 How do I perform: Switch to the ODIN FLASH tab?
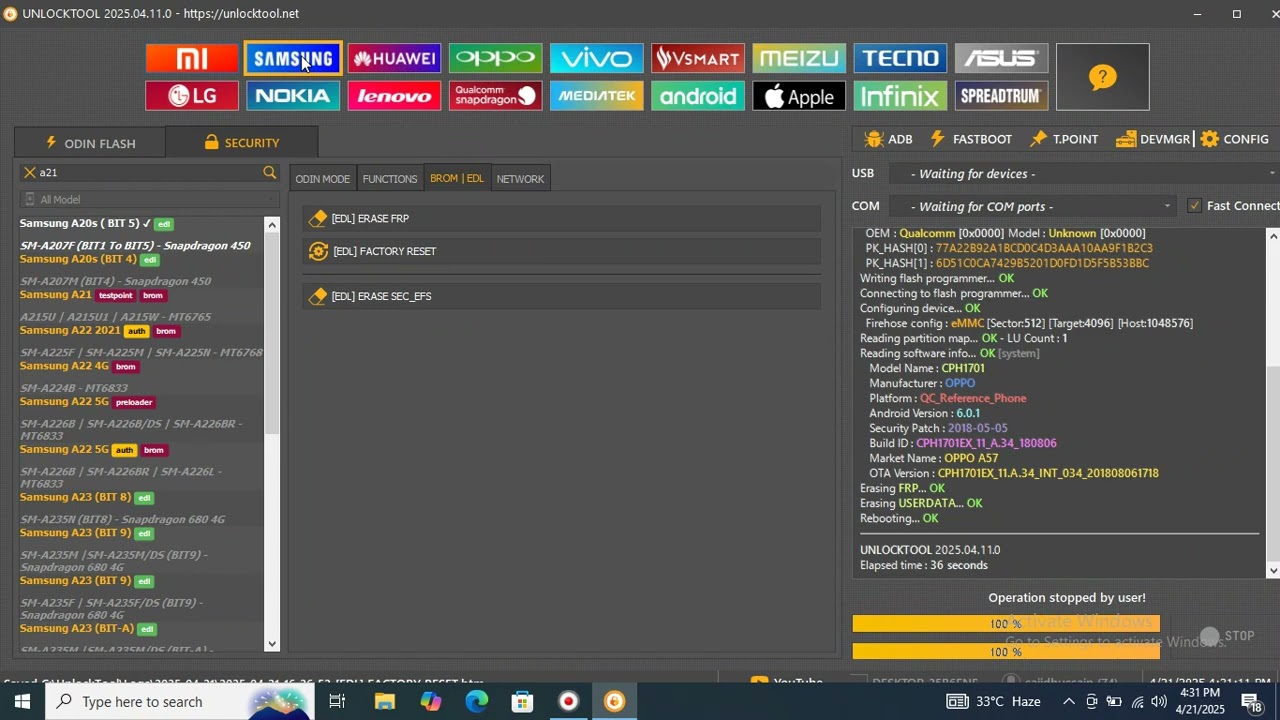pos(90,143)
